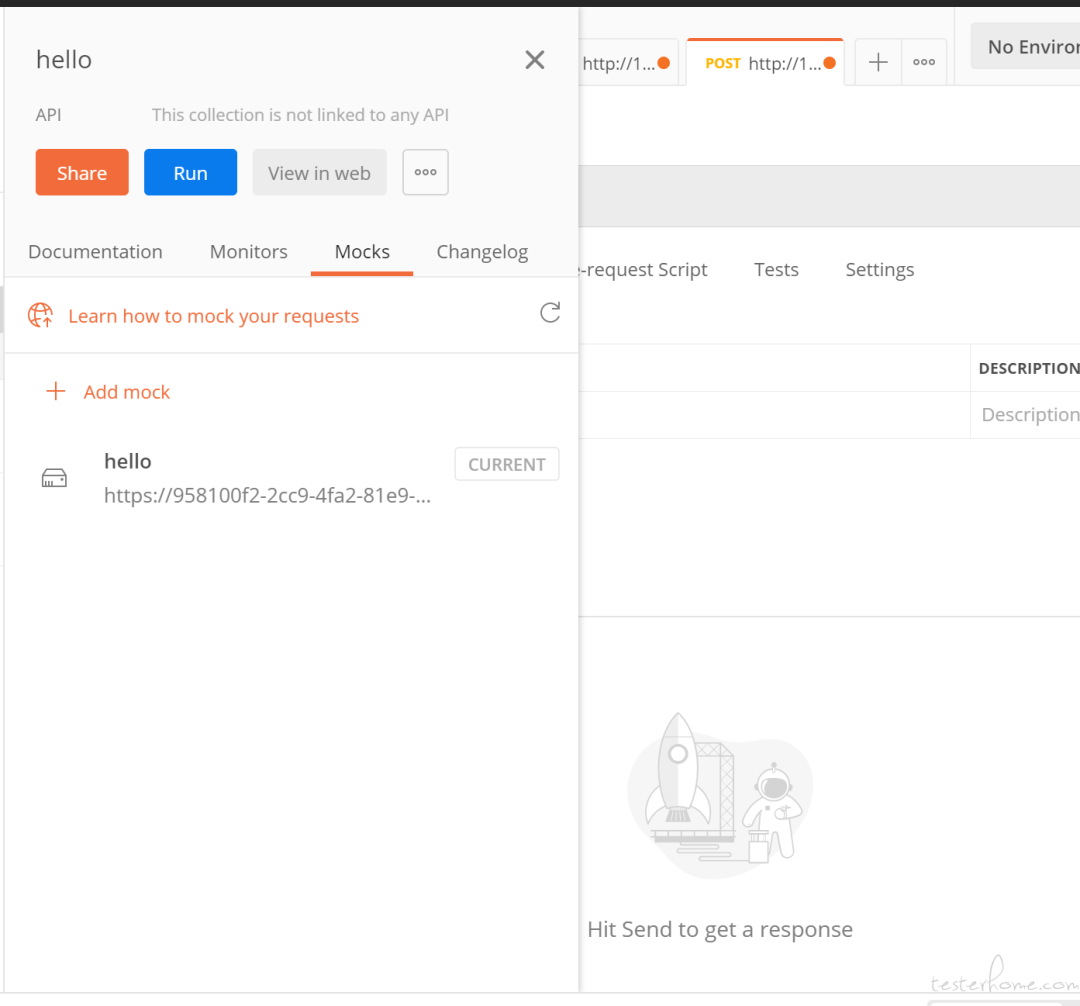The image size is (1080, 1006).
Task: Click the orange Share button
Action: 82,172
